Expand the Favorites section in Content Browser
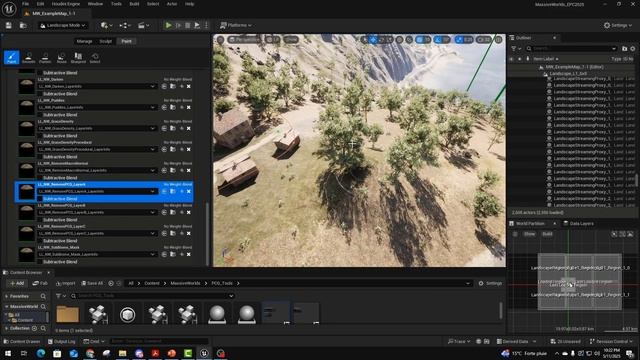 [7, 296]
